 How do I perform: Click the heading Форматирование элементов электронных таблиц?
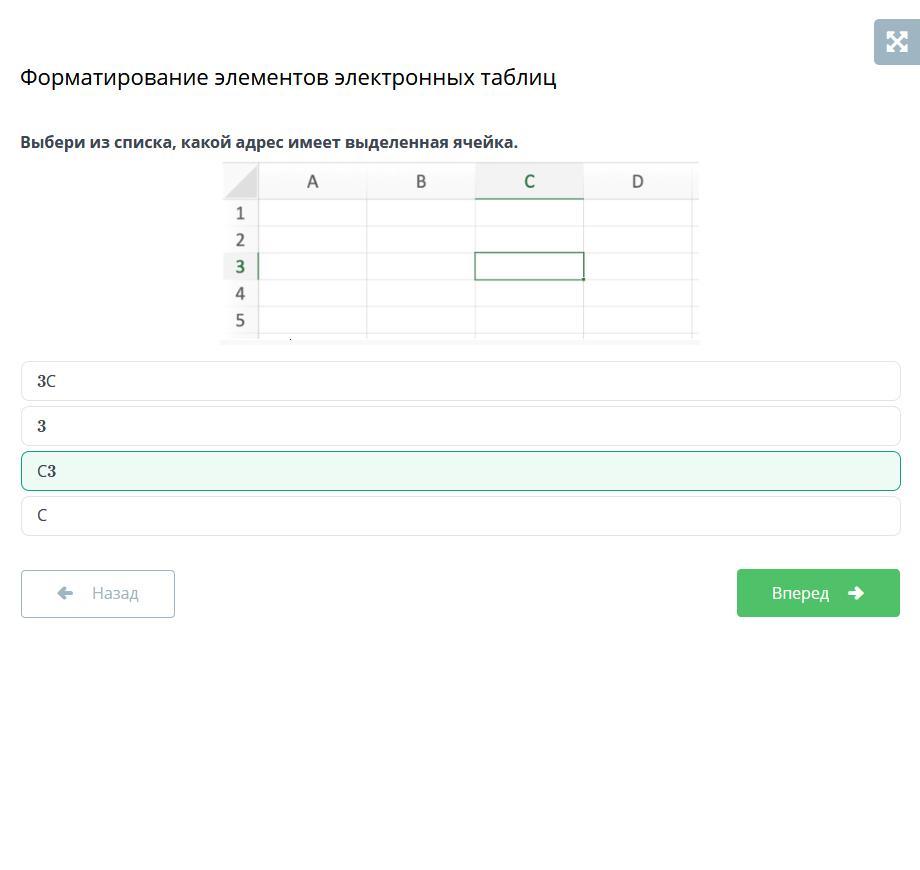[x=288, y=77]
